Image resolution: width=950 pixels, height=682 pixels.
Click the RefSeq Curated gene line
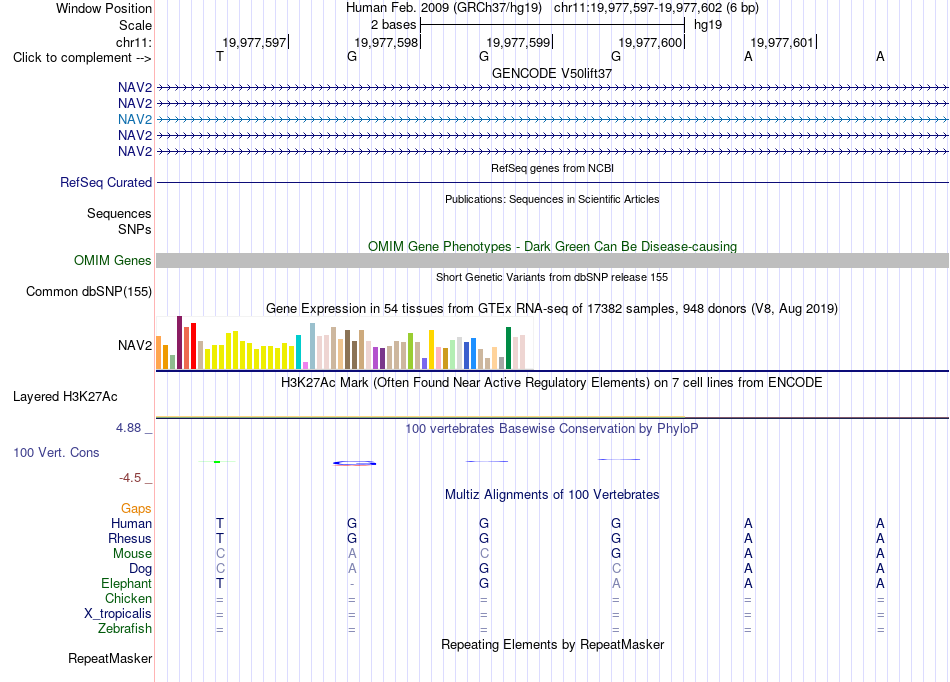pos(552,182)
